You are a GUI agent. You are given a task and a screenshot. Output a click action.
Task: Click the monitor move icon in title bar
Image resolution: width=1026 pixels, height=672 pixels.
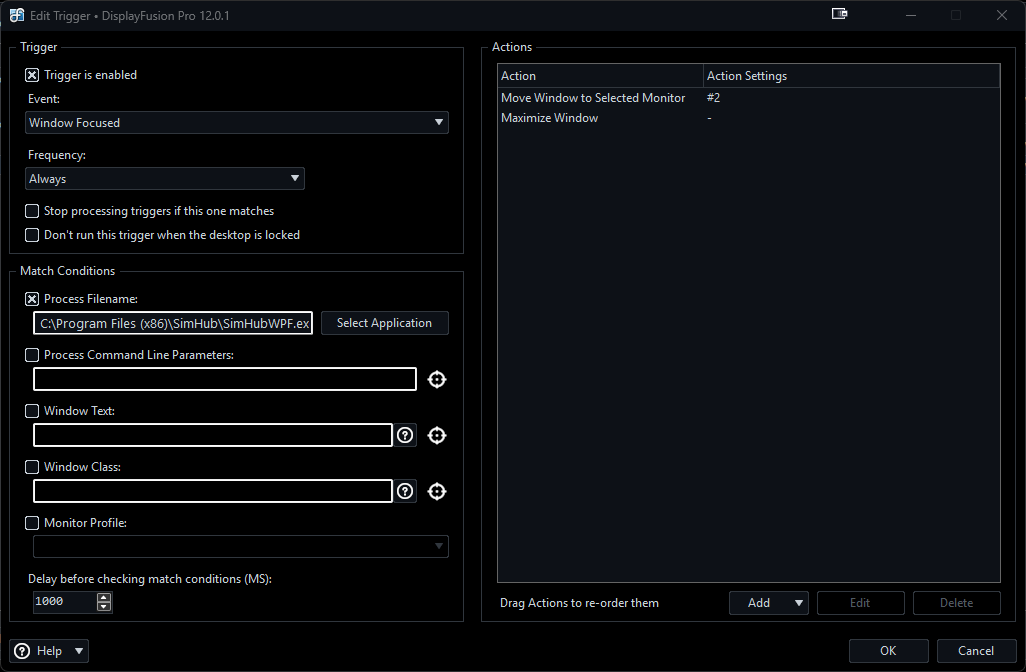839,15
